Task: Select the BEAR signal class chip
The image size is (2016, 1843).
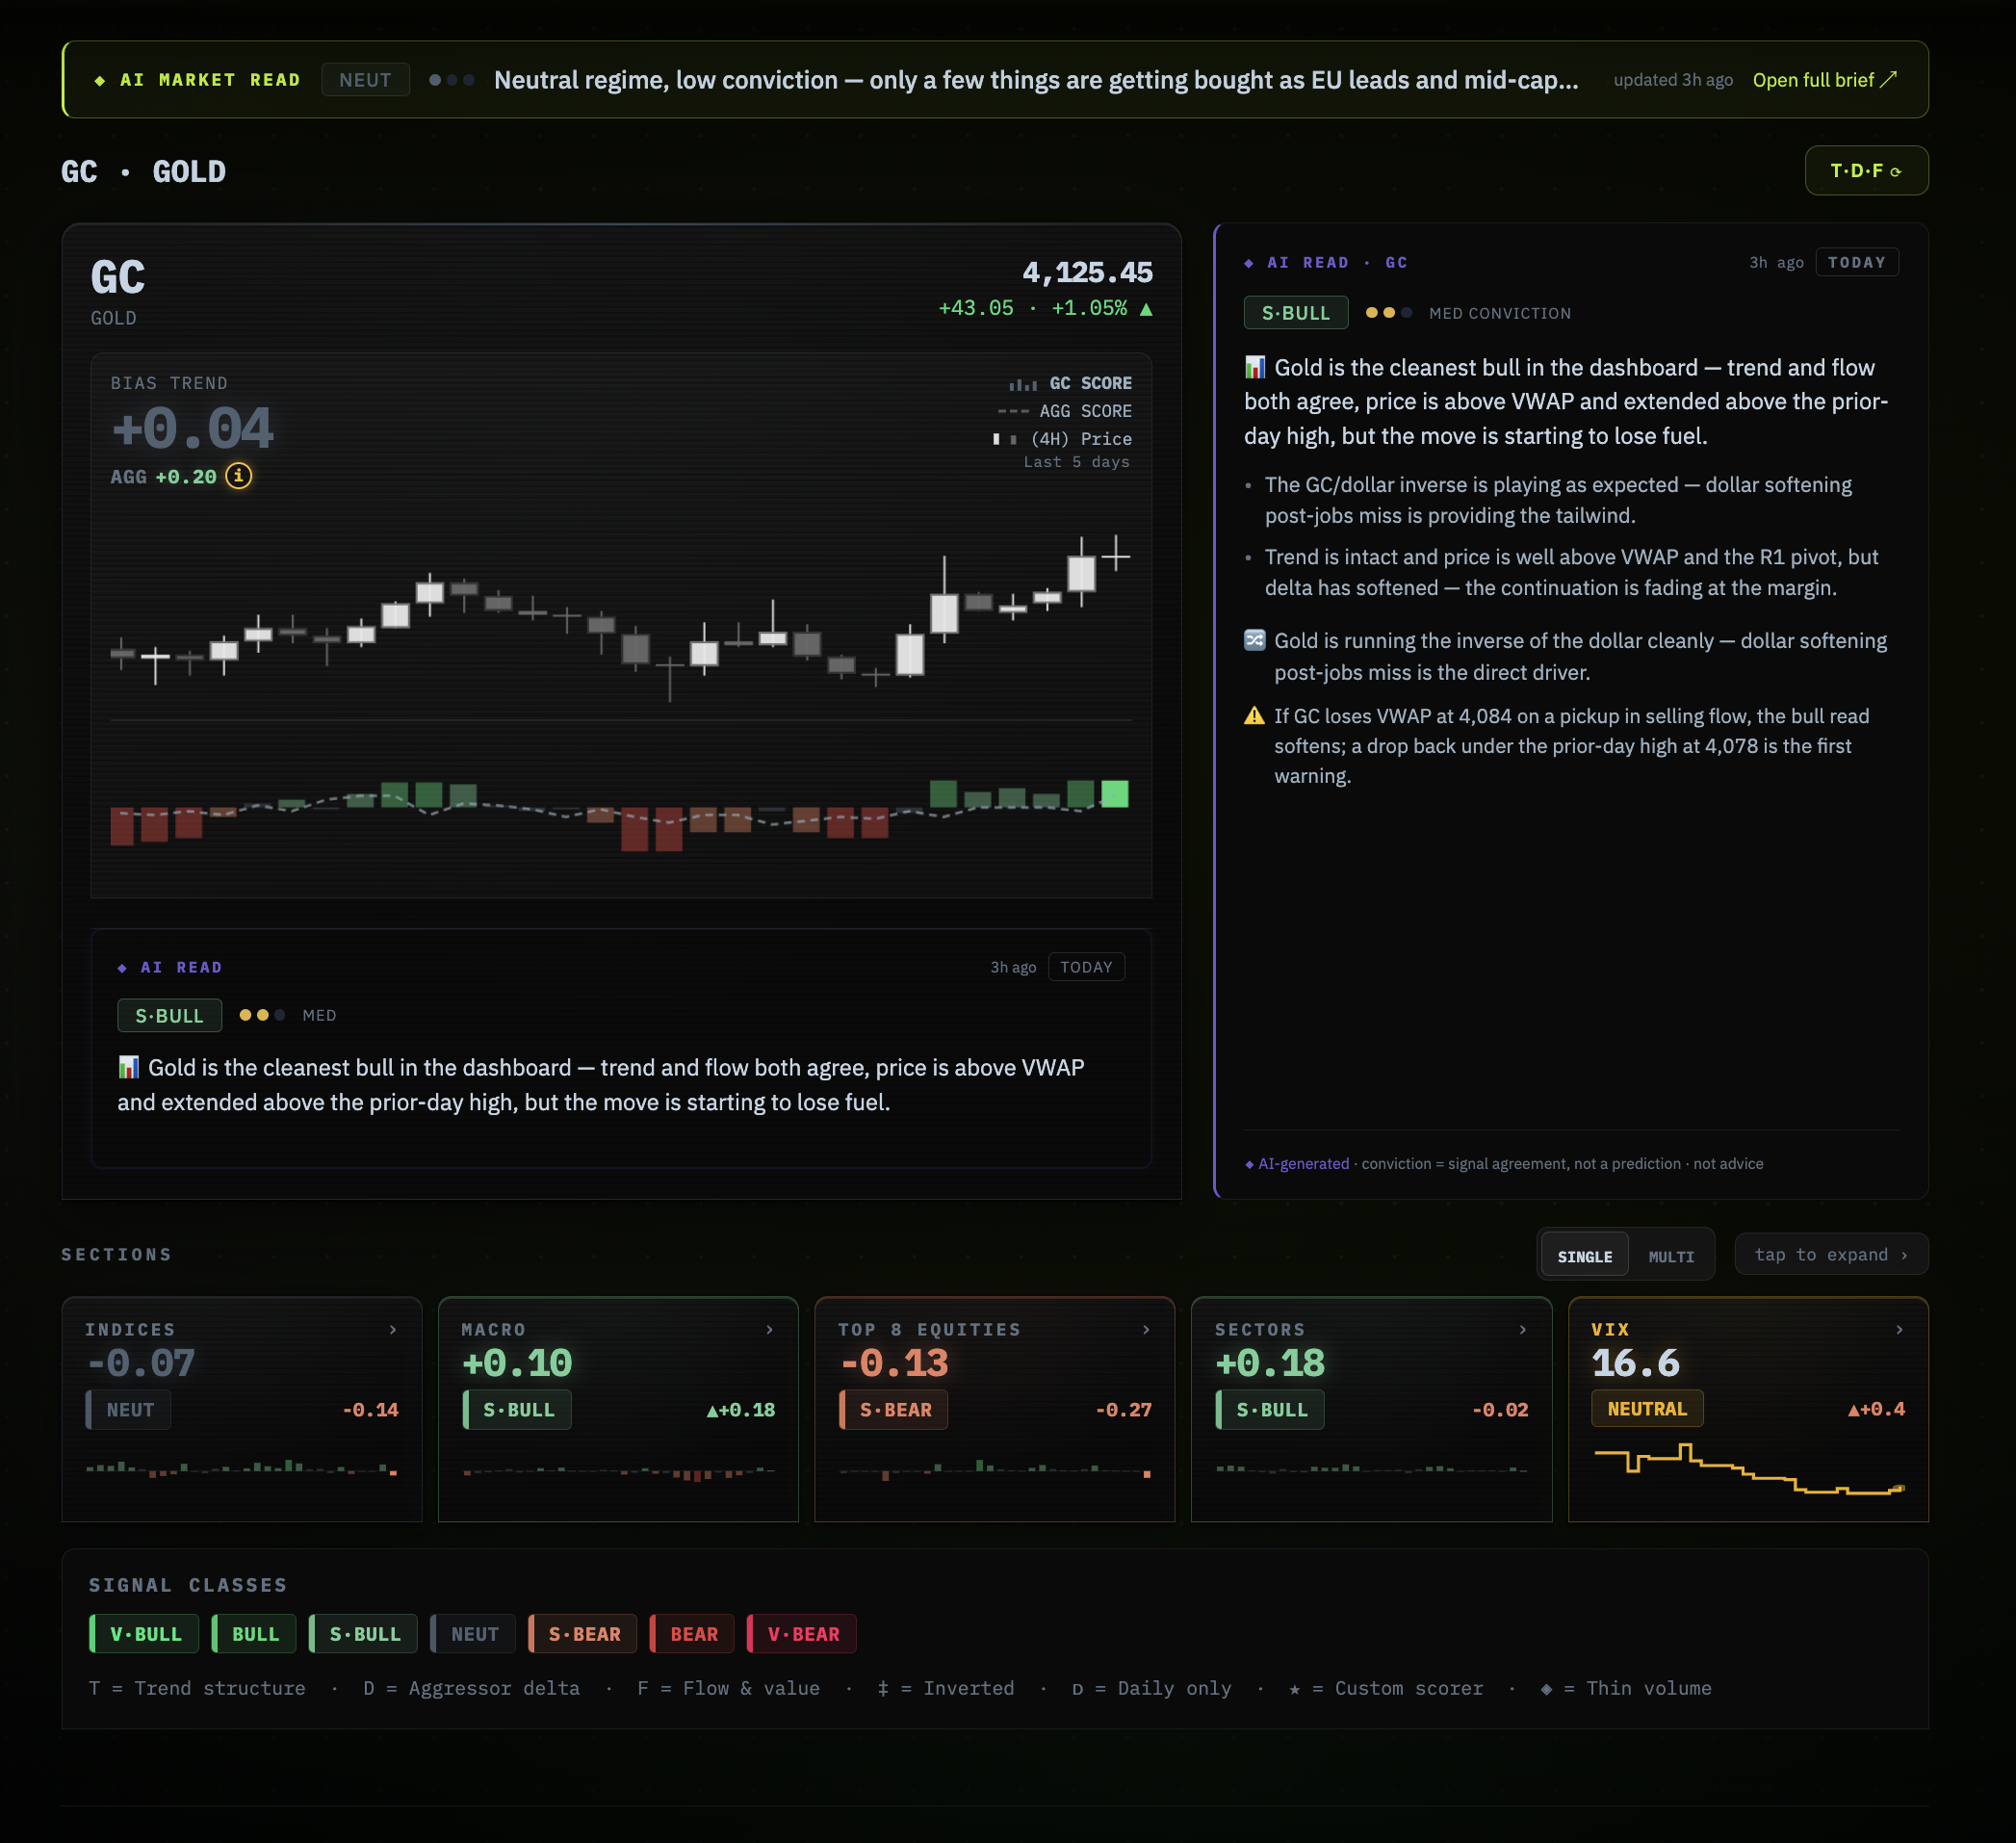Action: click(x=692, y=1634)
